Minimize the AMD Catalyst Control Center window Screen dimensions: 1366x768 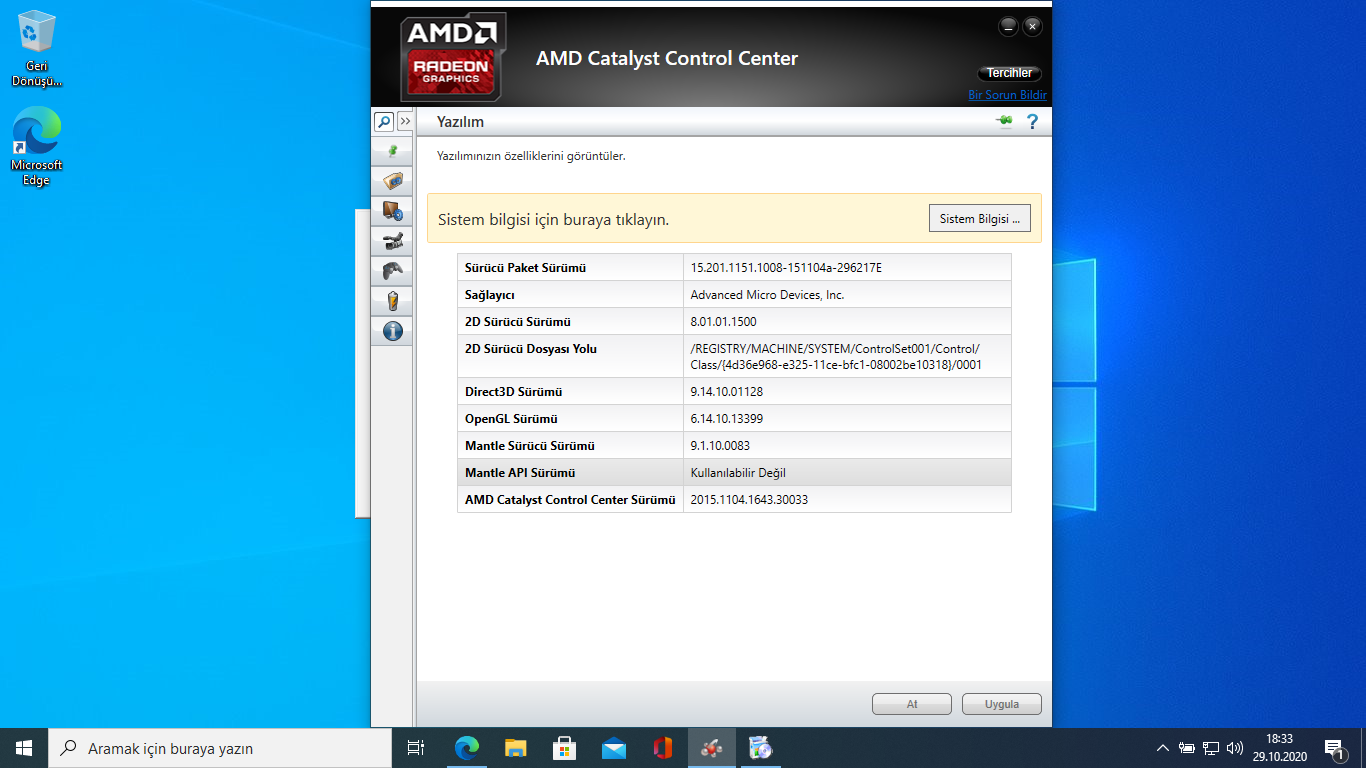[1008, 26]
